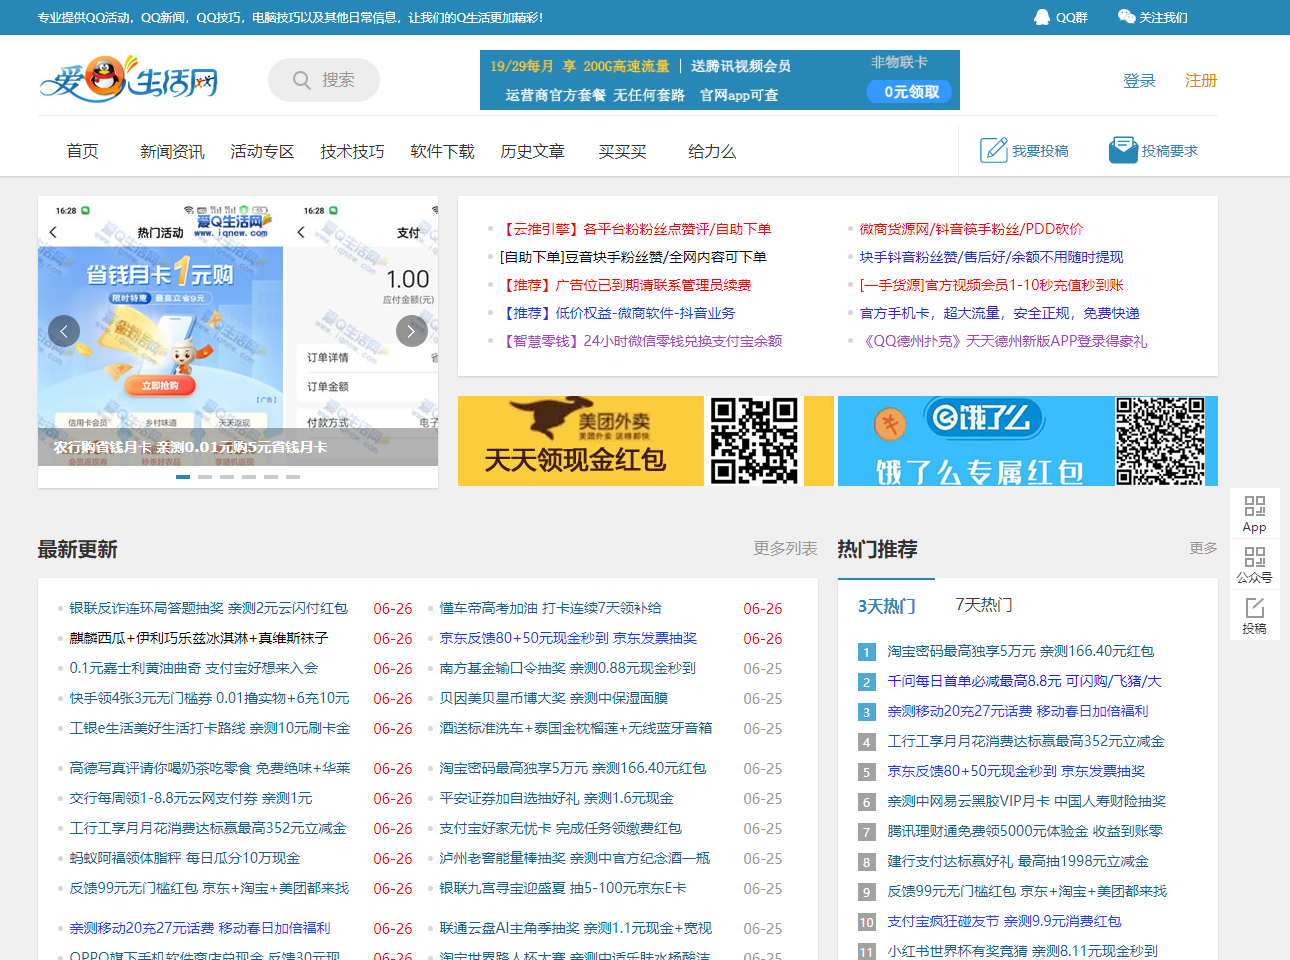1290x960 pixels.
Task: Open 泸州老窖能量棒抽奖 article
Action: [575, 858]
